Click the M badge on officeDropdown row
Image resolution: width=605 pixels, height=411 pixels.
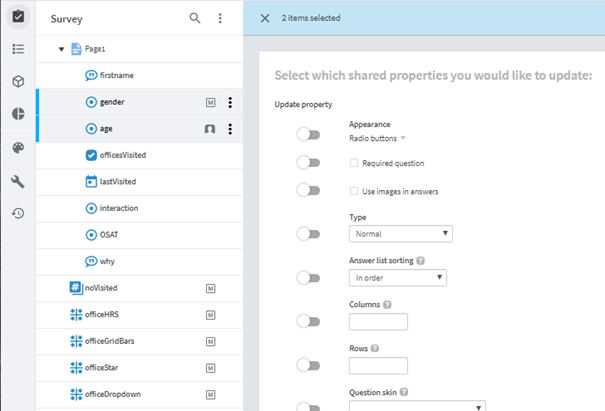point(210,394)
